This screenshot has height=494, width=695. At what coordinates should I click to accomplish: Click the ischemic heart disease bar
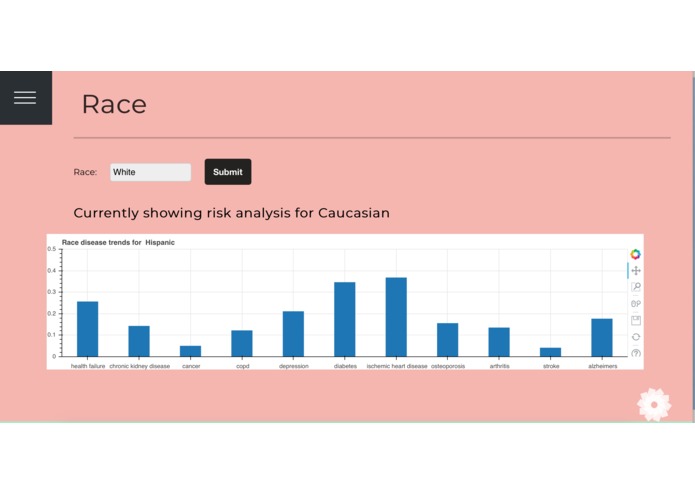(x=396, y=317)
